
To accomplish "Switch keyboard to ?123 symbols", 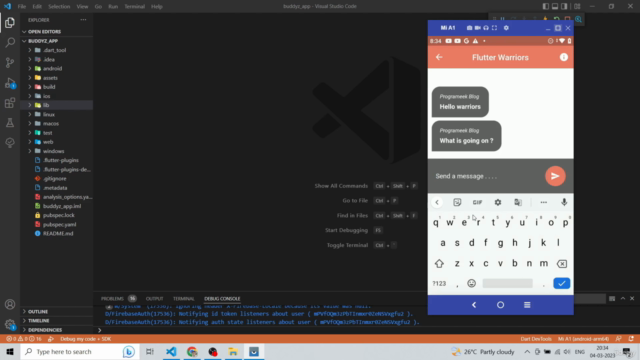I will pos(439,283).
